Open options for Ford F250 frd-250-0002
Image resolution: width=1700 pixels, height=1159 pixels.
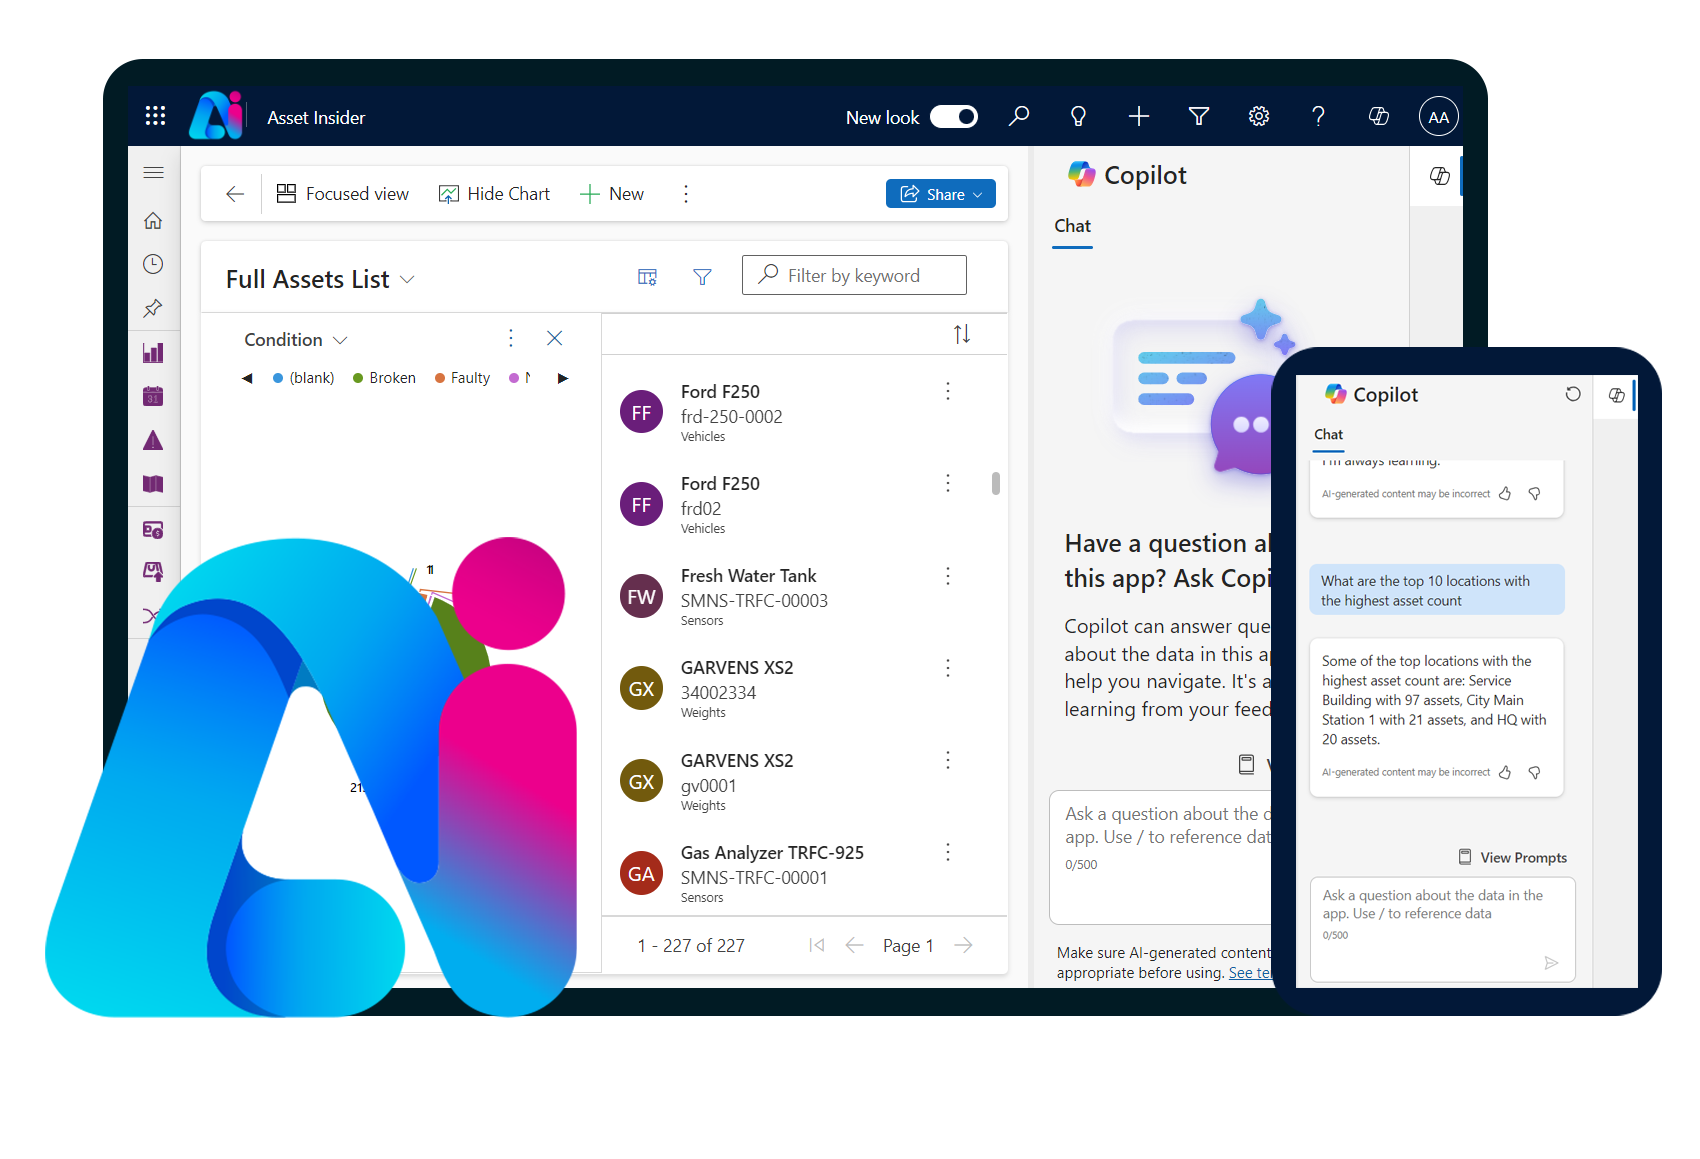948,391
